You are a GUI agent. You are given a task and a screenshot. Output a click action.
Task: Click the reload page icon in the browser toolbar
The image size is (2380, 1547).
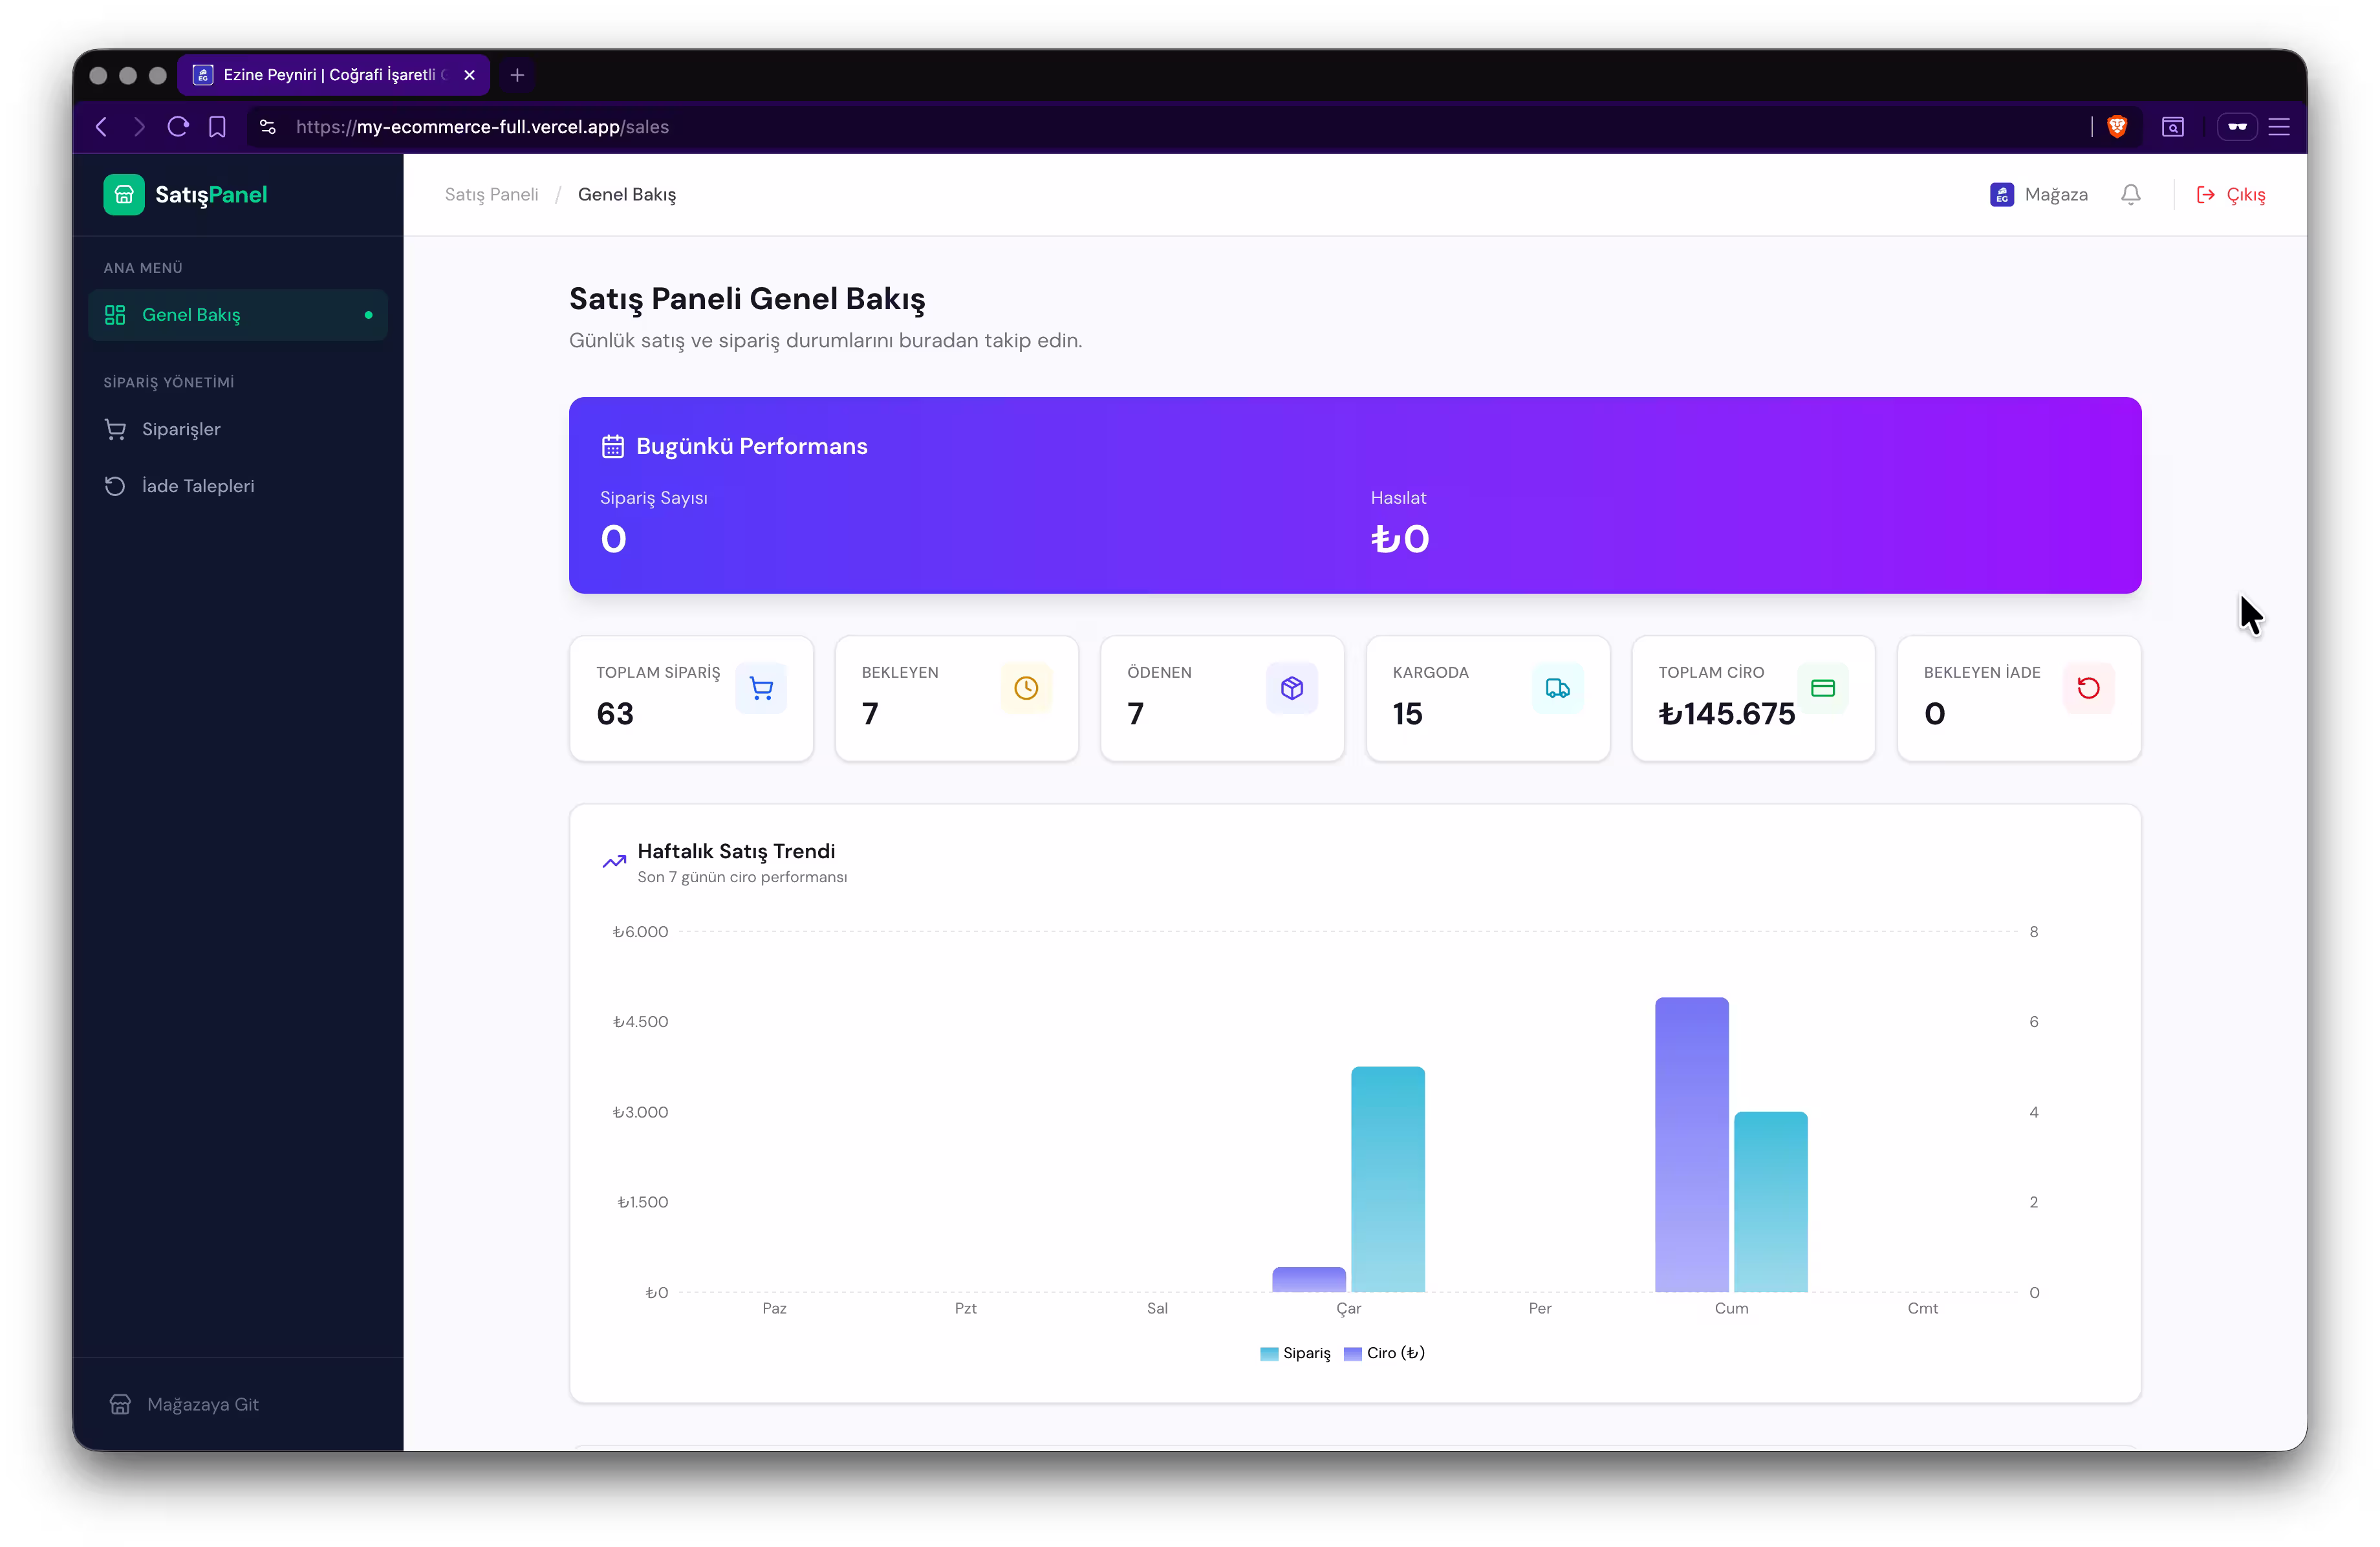178,126
